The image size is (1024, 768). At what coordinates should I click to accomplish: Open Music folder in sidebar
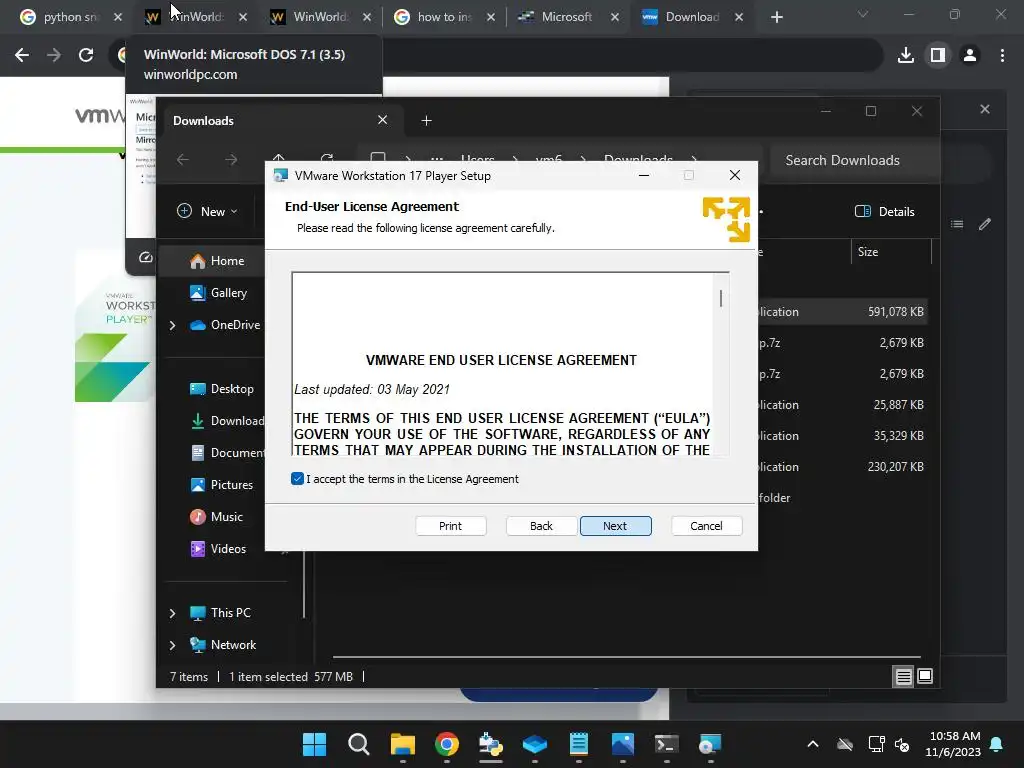216,517
